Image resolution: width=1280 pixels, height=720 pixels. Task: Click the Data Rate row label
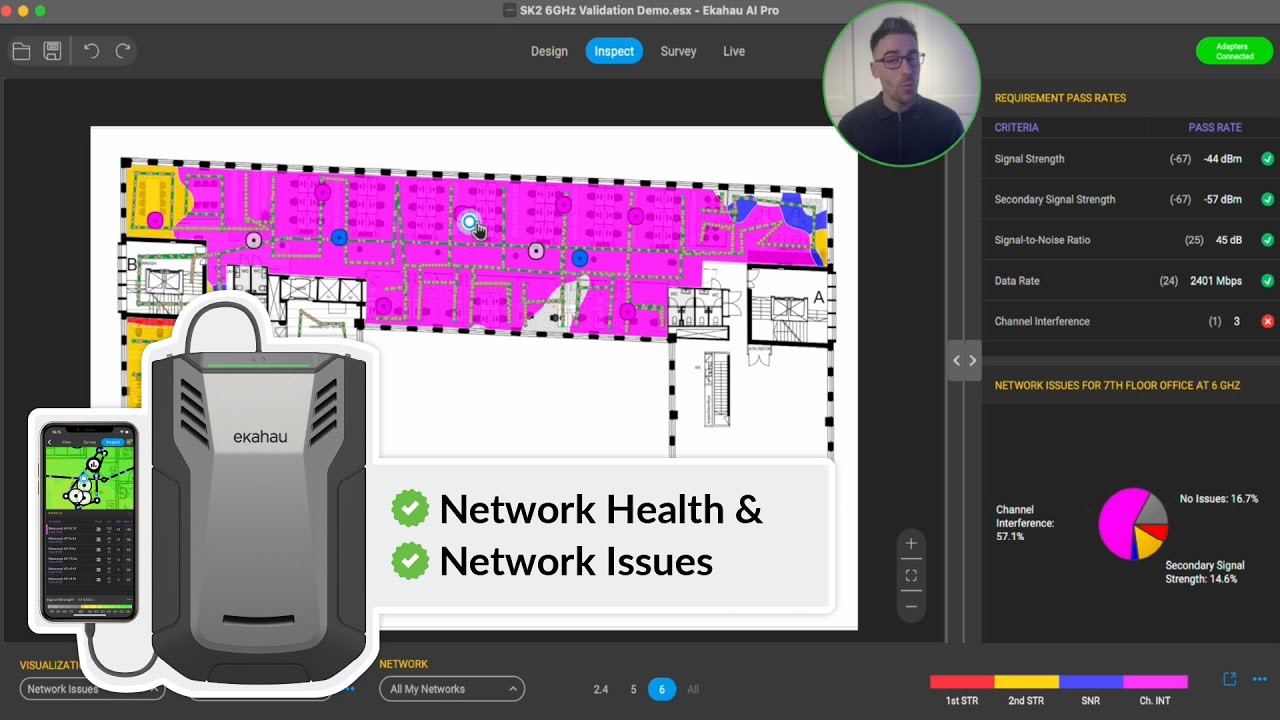[x=1017, y=281]
